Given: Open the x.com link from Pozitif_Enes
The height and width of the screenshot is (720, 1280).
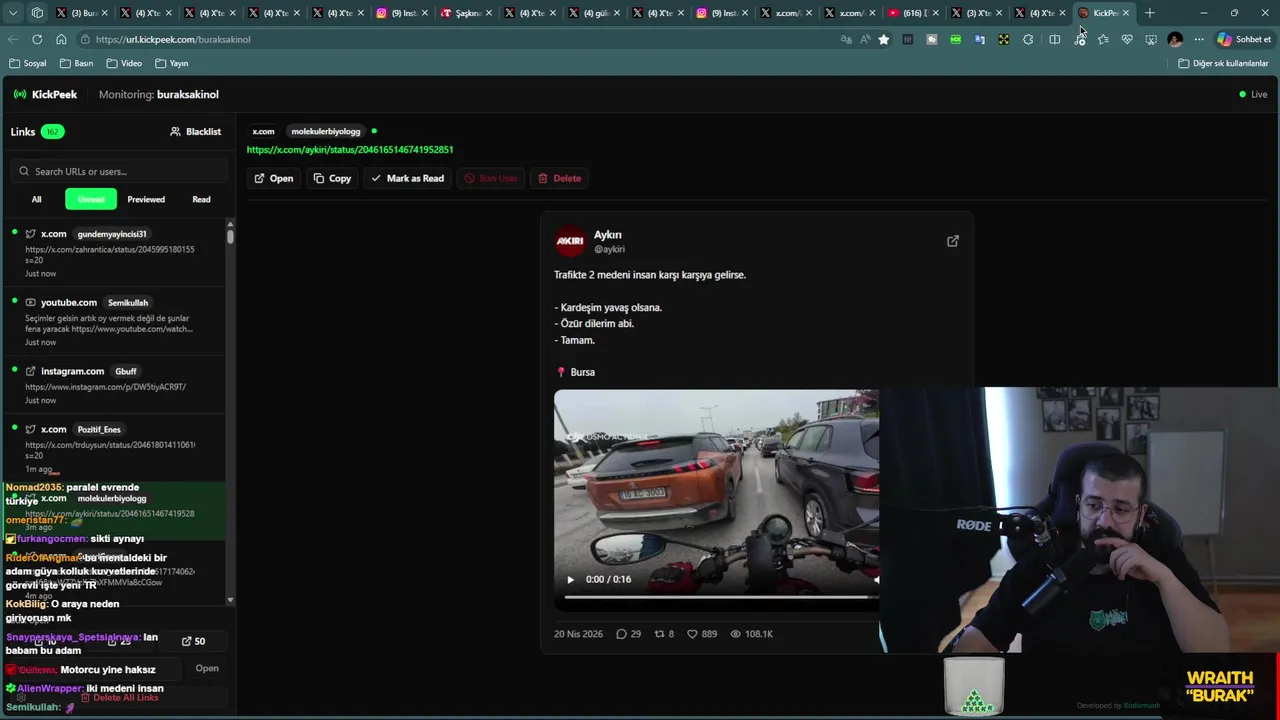Looking at the screenshot, I should pyautogui.click(x=114, y=448).
